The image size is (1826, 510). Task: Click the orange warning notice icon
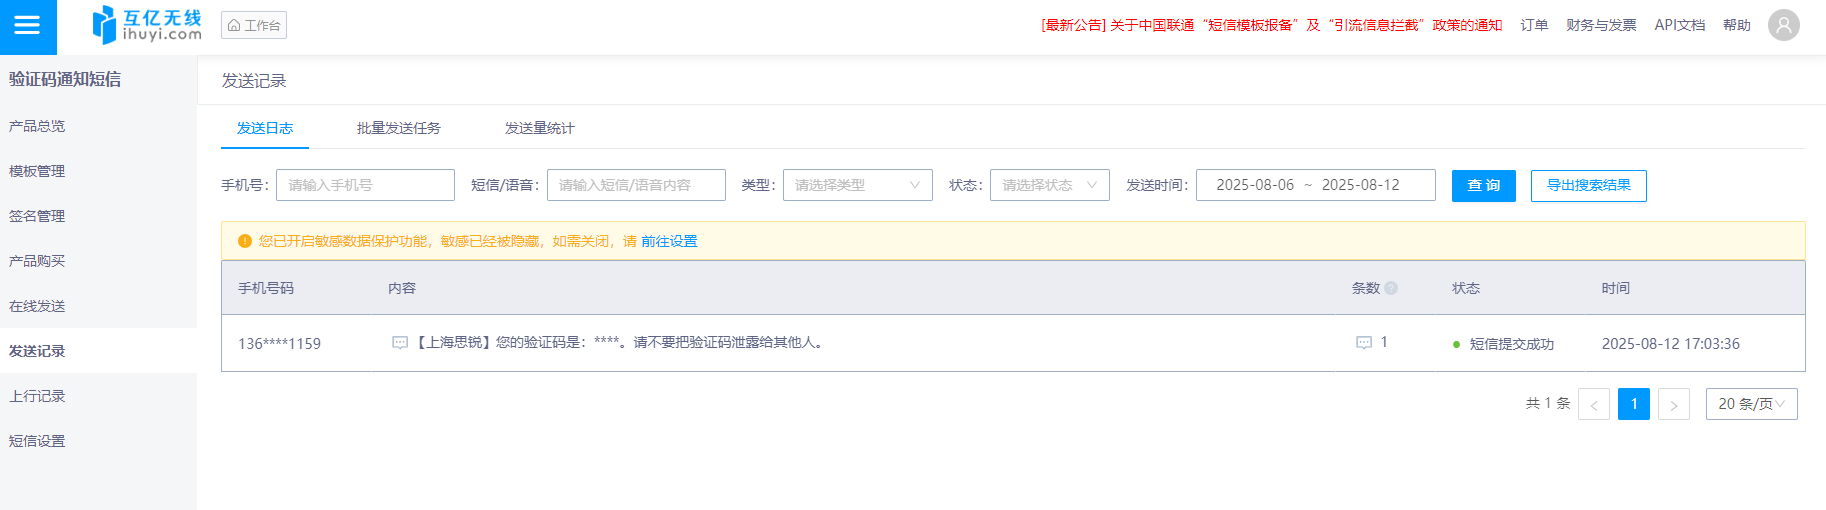pyautogui.click(x=245, y=241)
